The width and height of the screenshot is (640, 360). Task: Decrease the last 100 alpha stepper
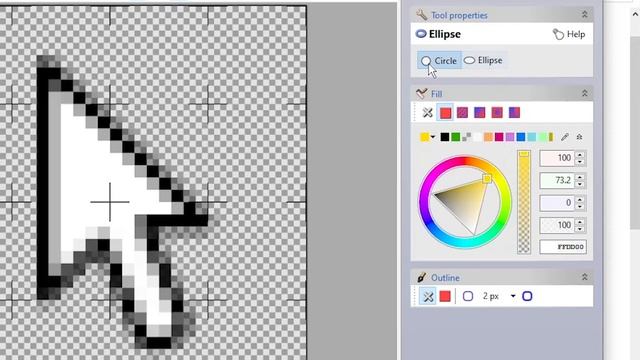click(x=580, y=229)
